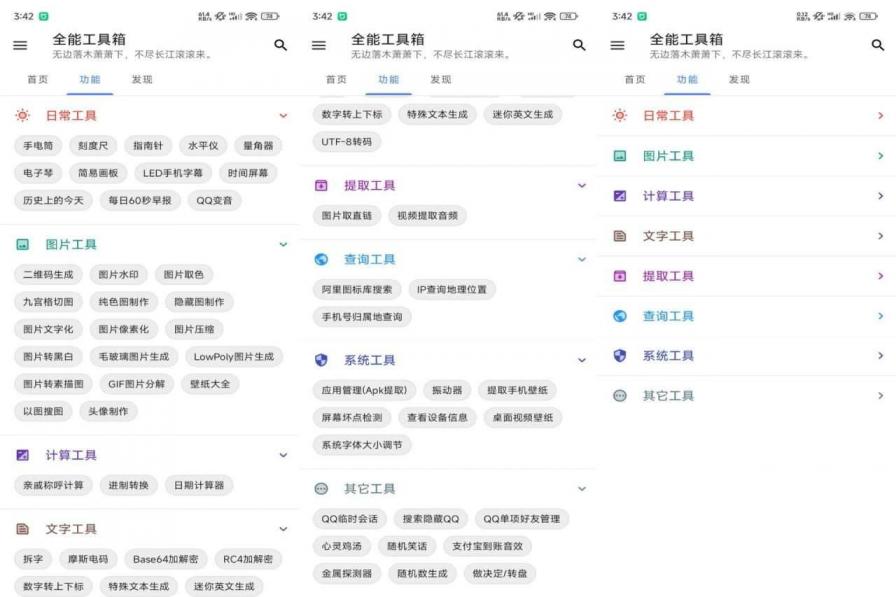
Task: Tap the document icon of the expanded 文字工具 section
Action: [22, 528]
